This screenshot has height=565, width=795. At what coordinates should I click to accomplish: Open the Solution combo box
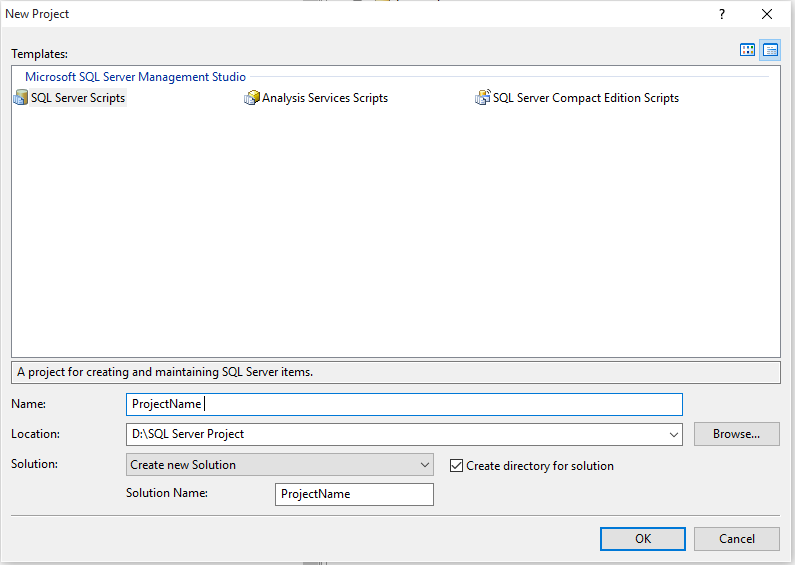[x=280, y=465]
